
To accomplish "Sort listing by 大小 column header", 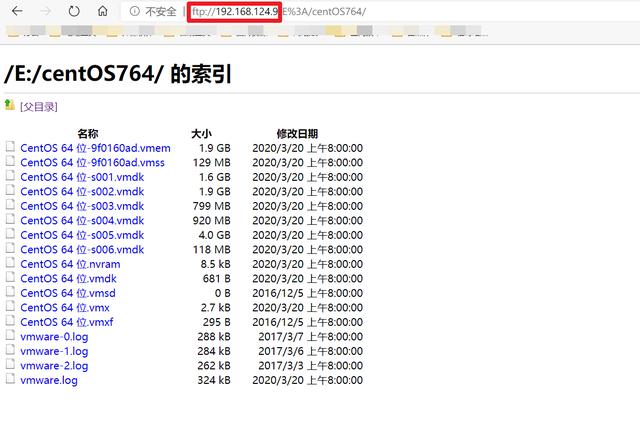I will [201, 133].
